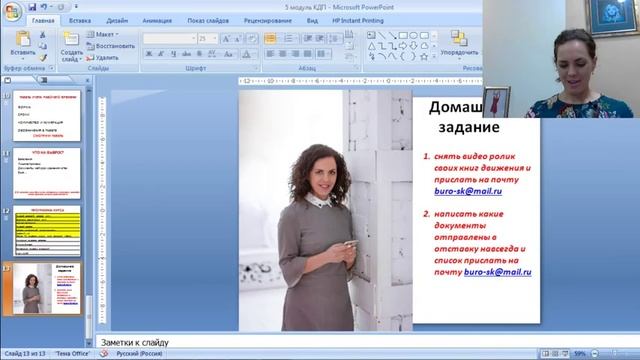Open the round Office button menu
The height and width of the screenshot is (360, 640).
click(x=12, y=11)
